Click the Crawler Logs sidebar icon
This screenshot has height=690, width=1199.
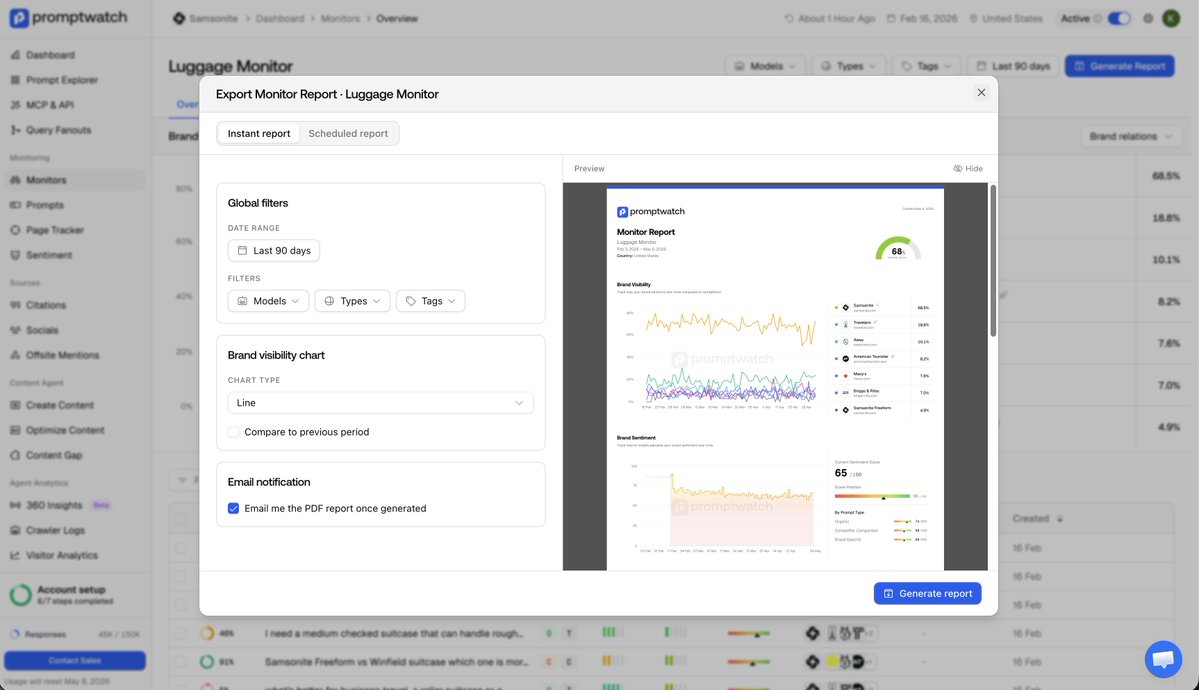[x=15, y=530]
